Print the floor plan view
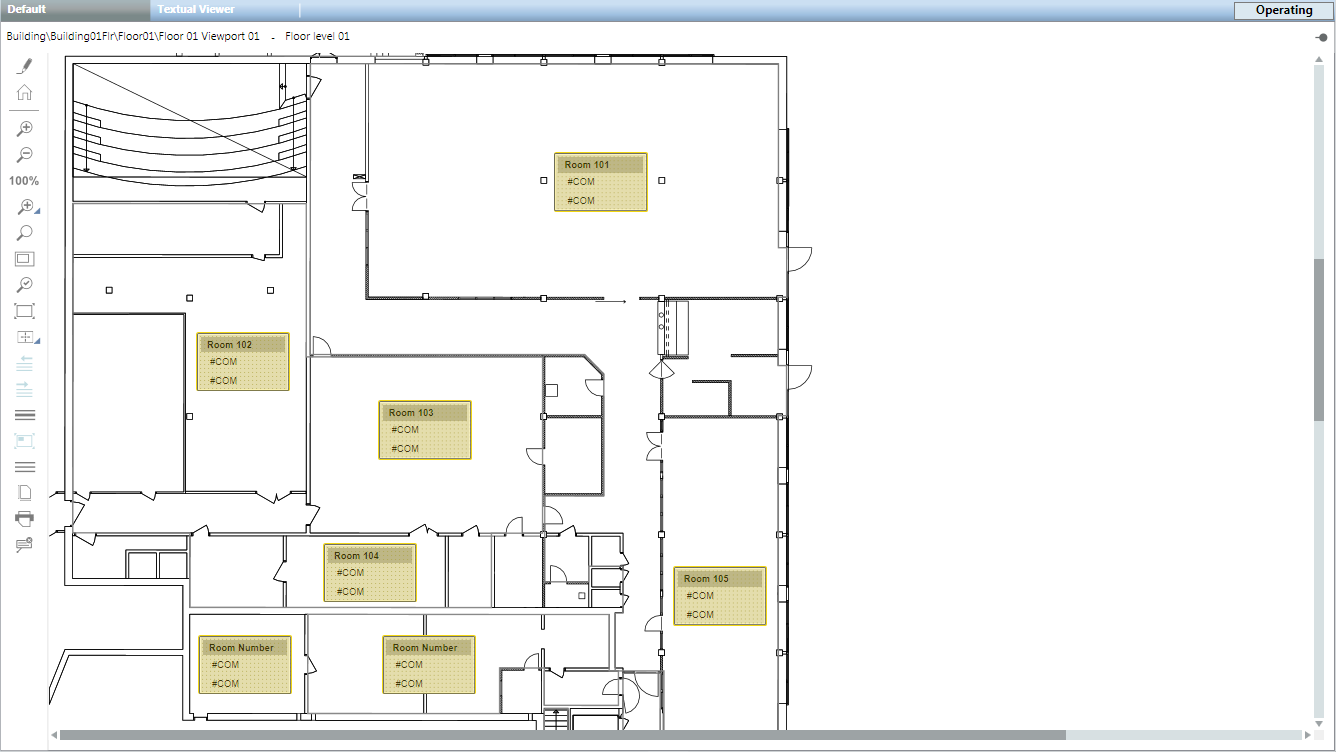1336x752 pixels. tap(24, 518)
